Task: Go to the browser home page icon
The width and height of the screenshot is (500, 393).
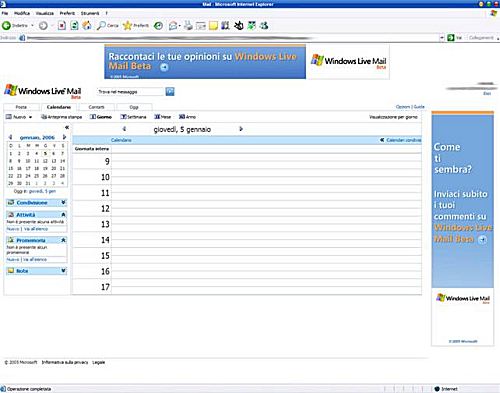Action: [87, 25]
